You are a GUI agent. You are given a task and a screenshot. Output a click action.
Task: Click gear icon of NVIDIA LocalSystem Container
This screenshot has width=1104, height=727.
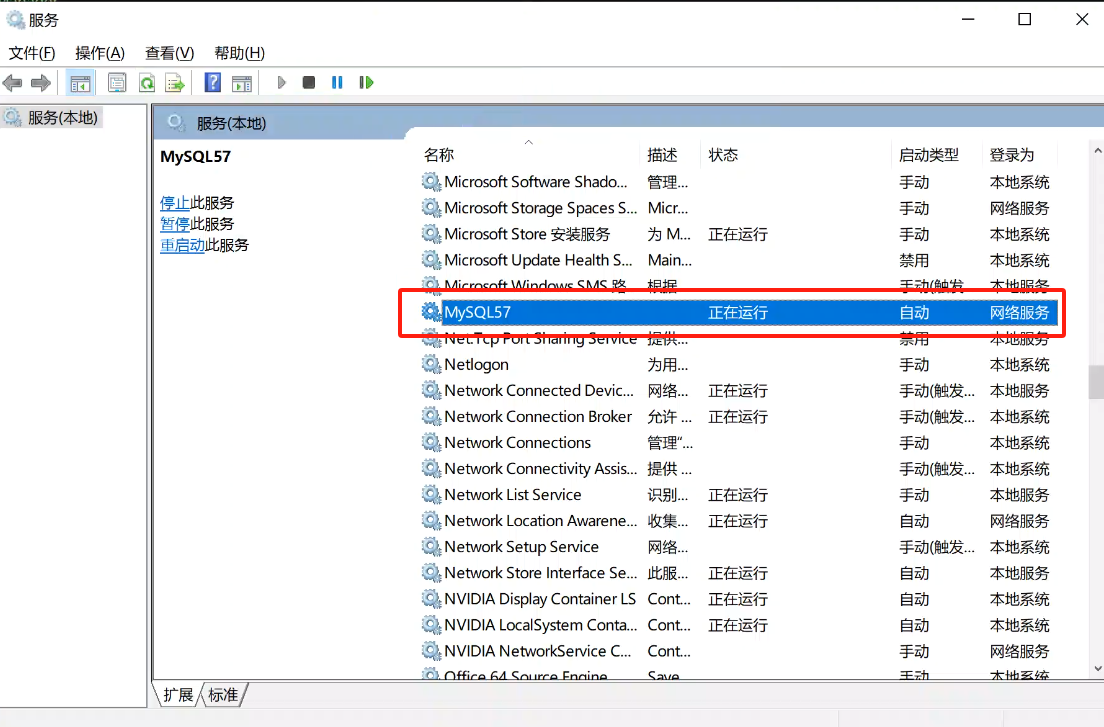coord(431,624)
